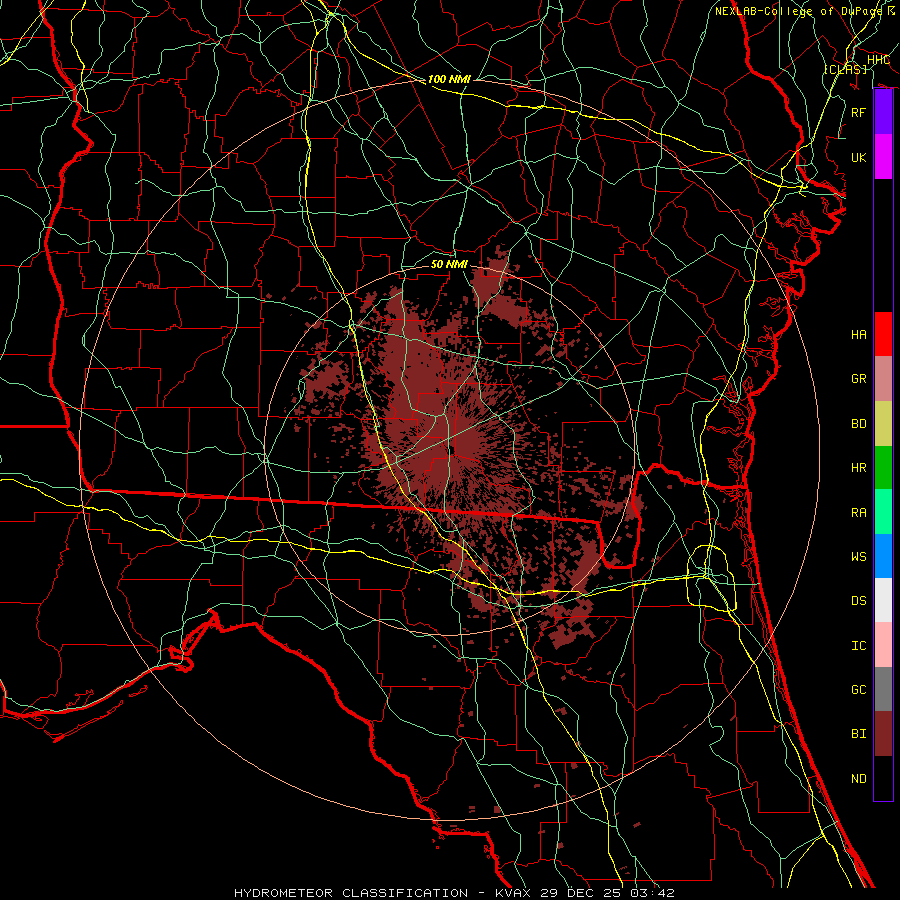Click the HA red legend swatch
Viewport: 900px width, 900px height.
point(883,334)
